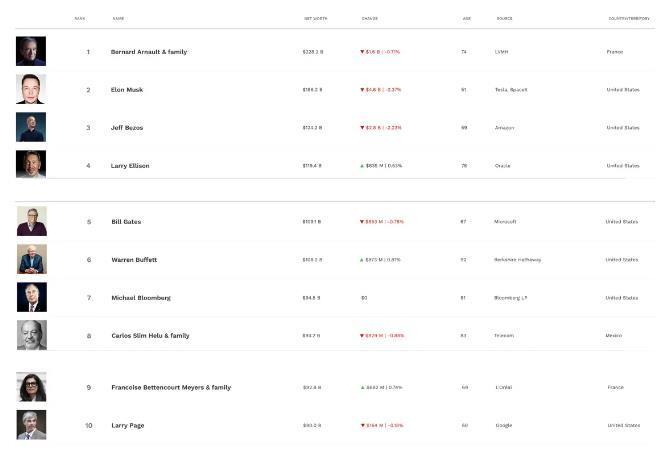
Task: Sort by the Age column header
Action: [467, 18]
